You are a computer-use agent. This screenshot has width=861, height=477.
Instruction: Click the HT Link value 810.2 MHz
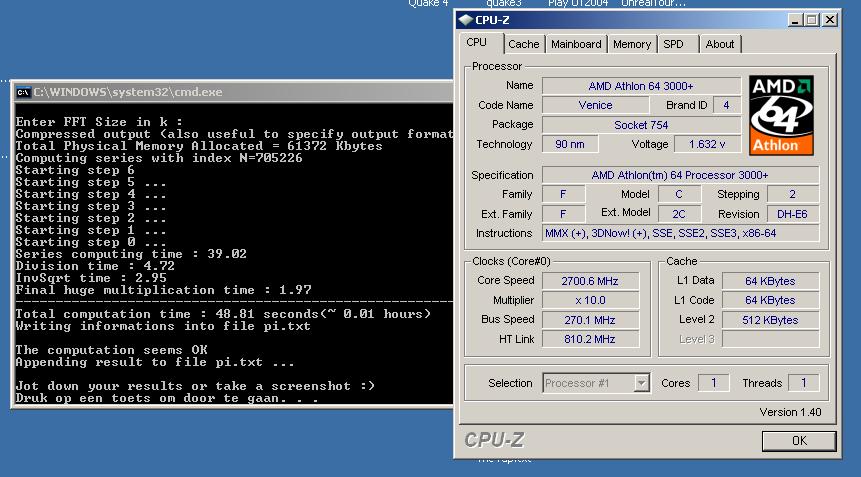590,339
